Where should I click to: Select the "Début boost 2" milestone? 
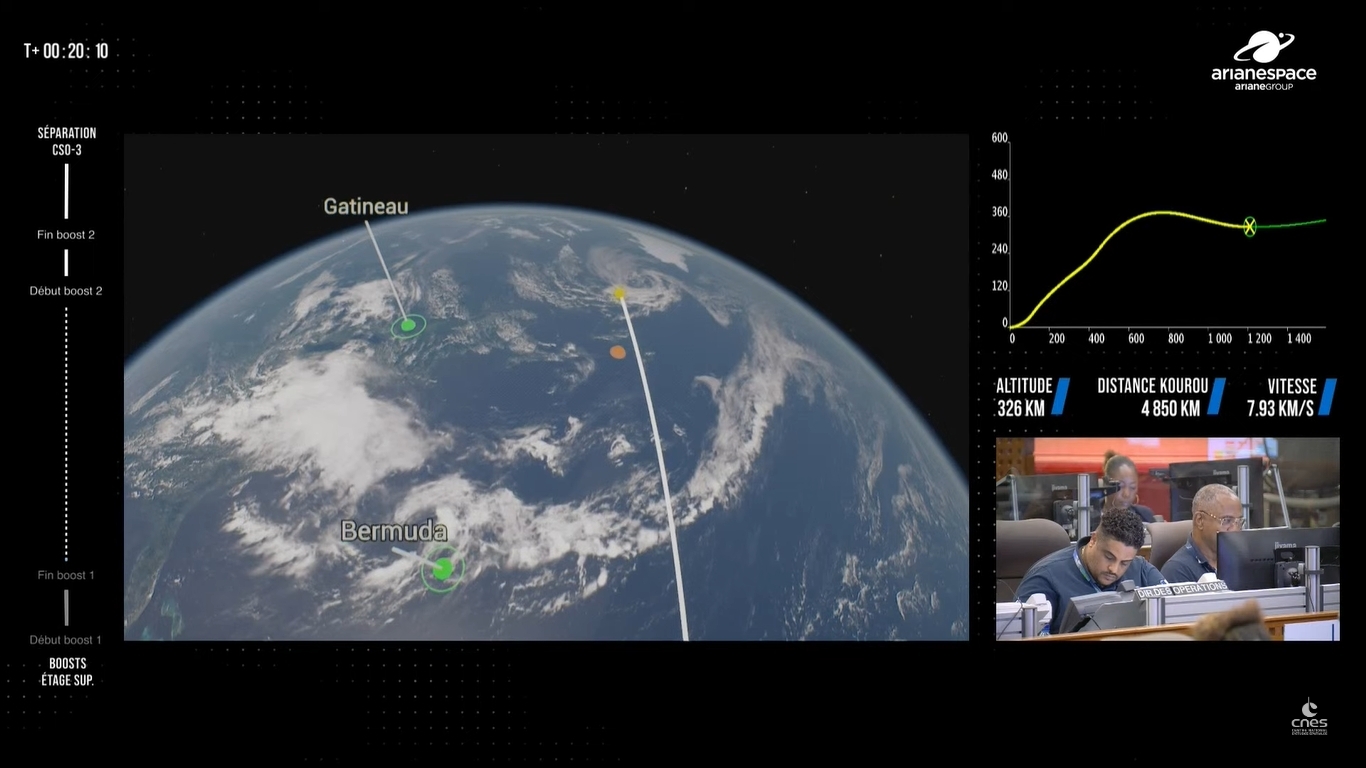pos(66,291)
